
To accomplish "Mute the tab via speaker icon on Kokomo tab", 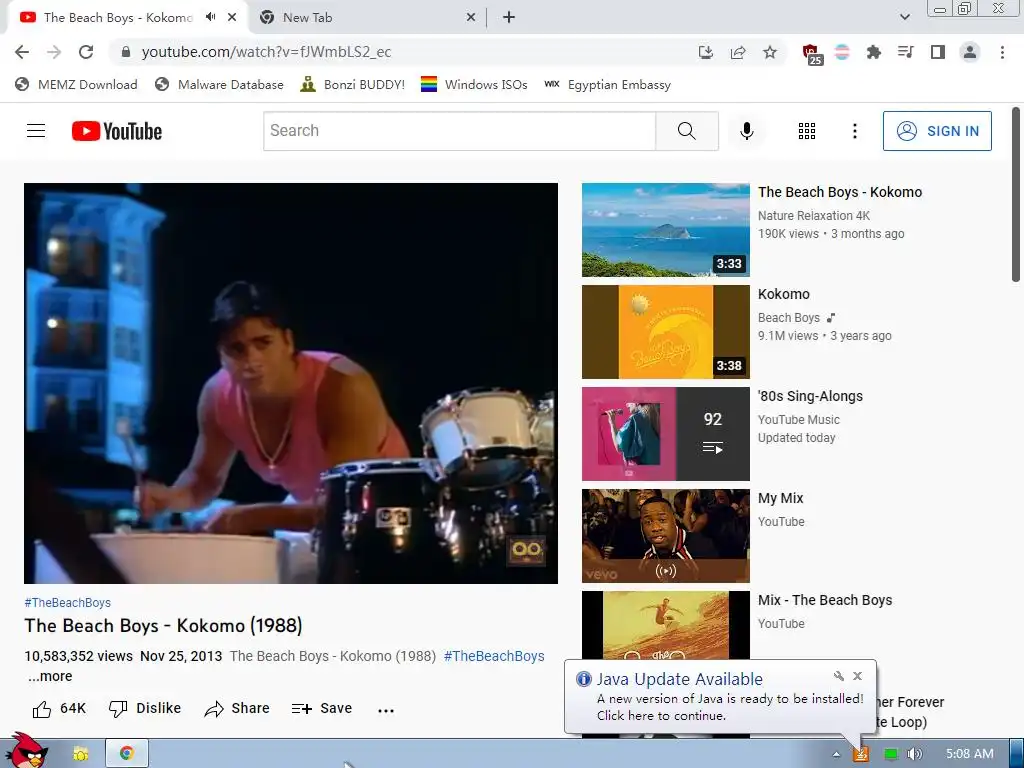I will (x=210, y=17).
